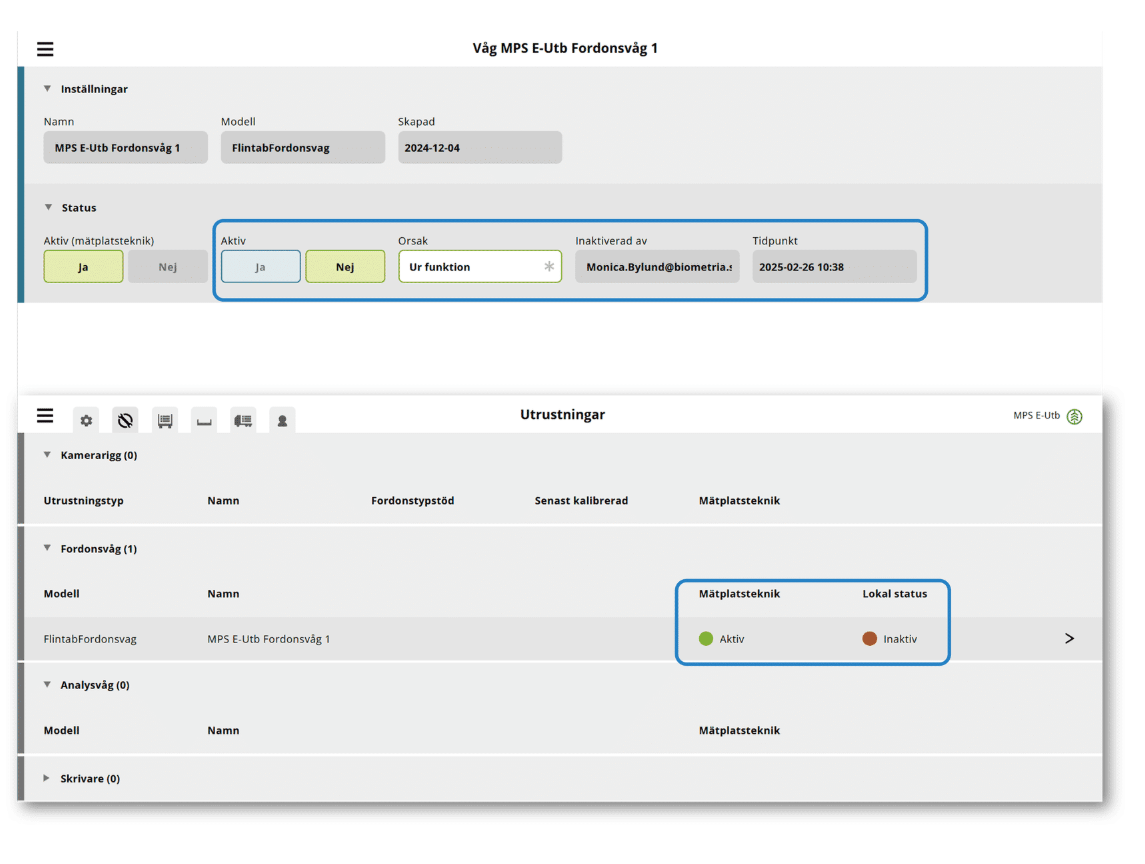
Task: Open the settings gear tab
Action: 86,420
